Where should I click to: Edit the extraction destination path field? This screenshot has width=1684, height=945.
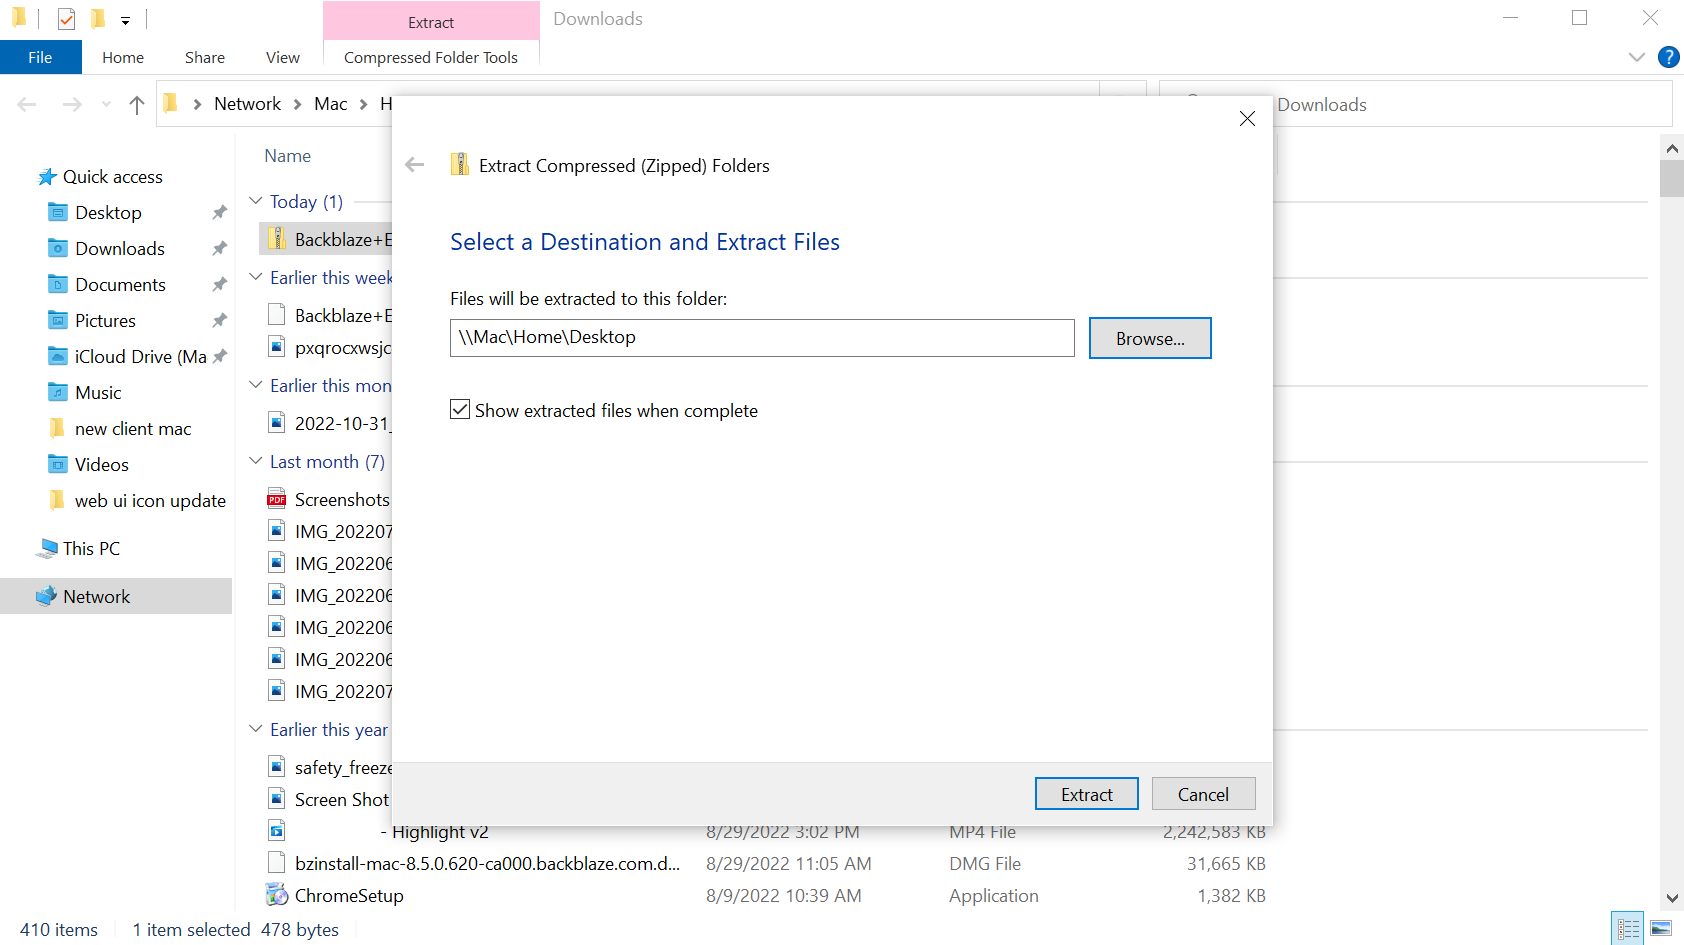click(x=762, y=338)
